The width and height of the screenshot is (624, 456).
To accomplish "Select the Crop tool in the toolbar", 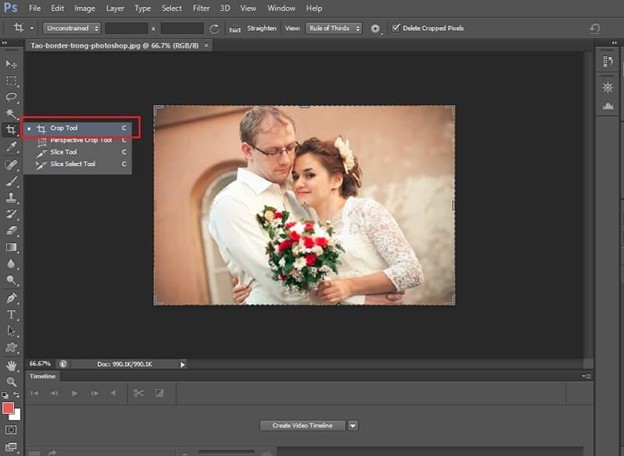I will click(11, 130).
